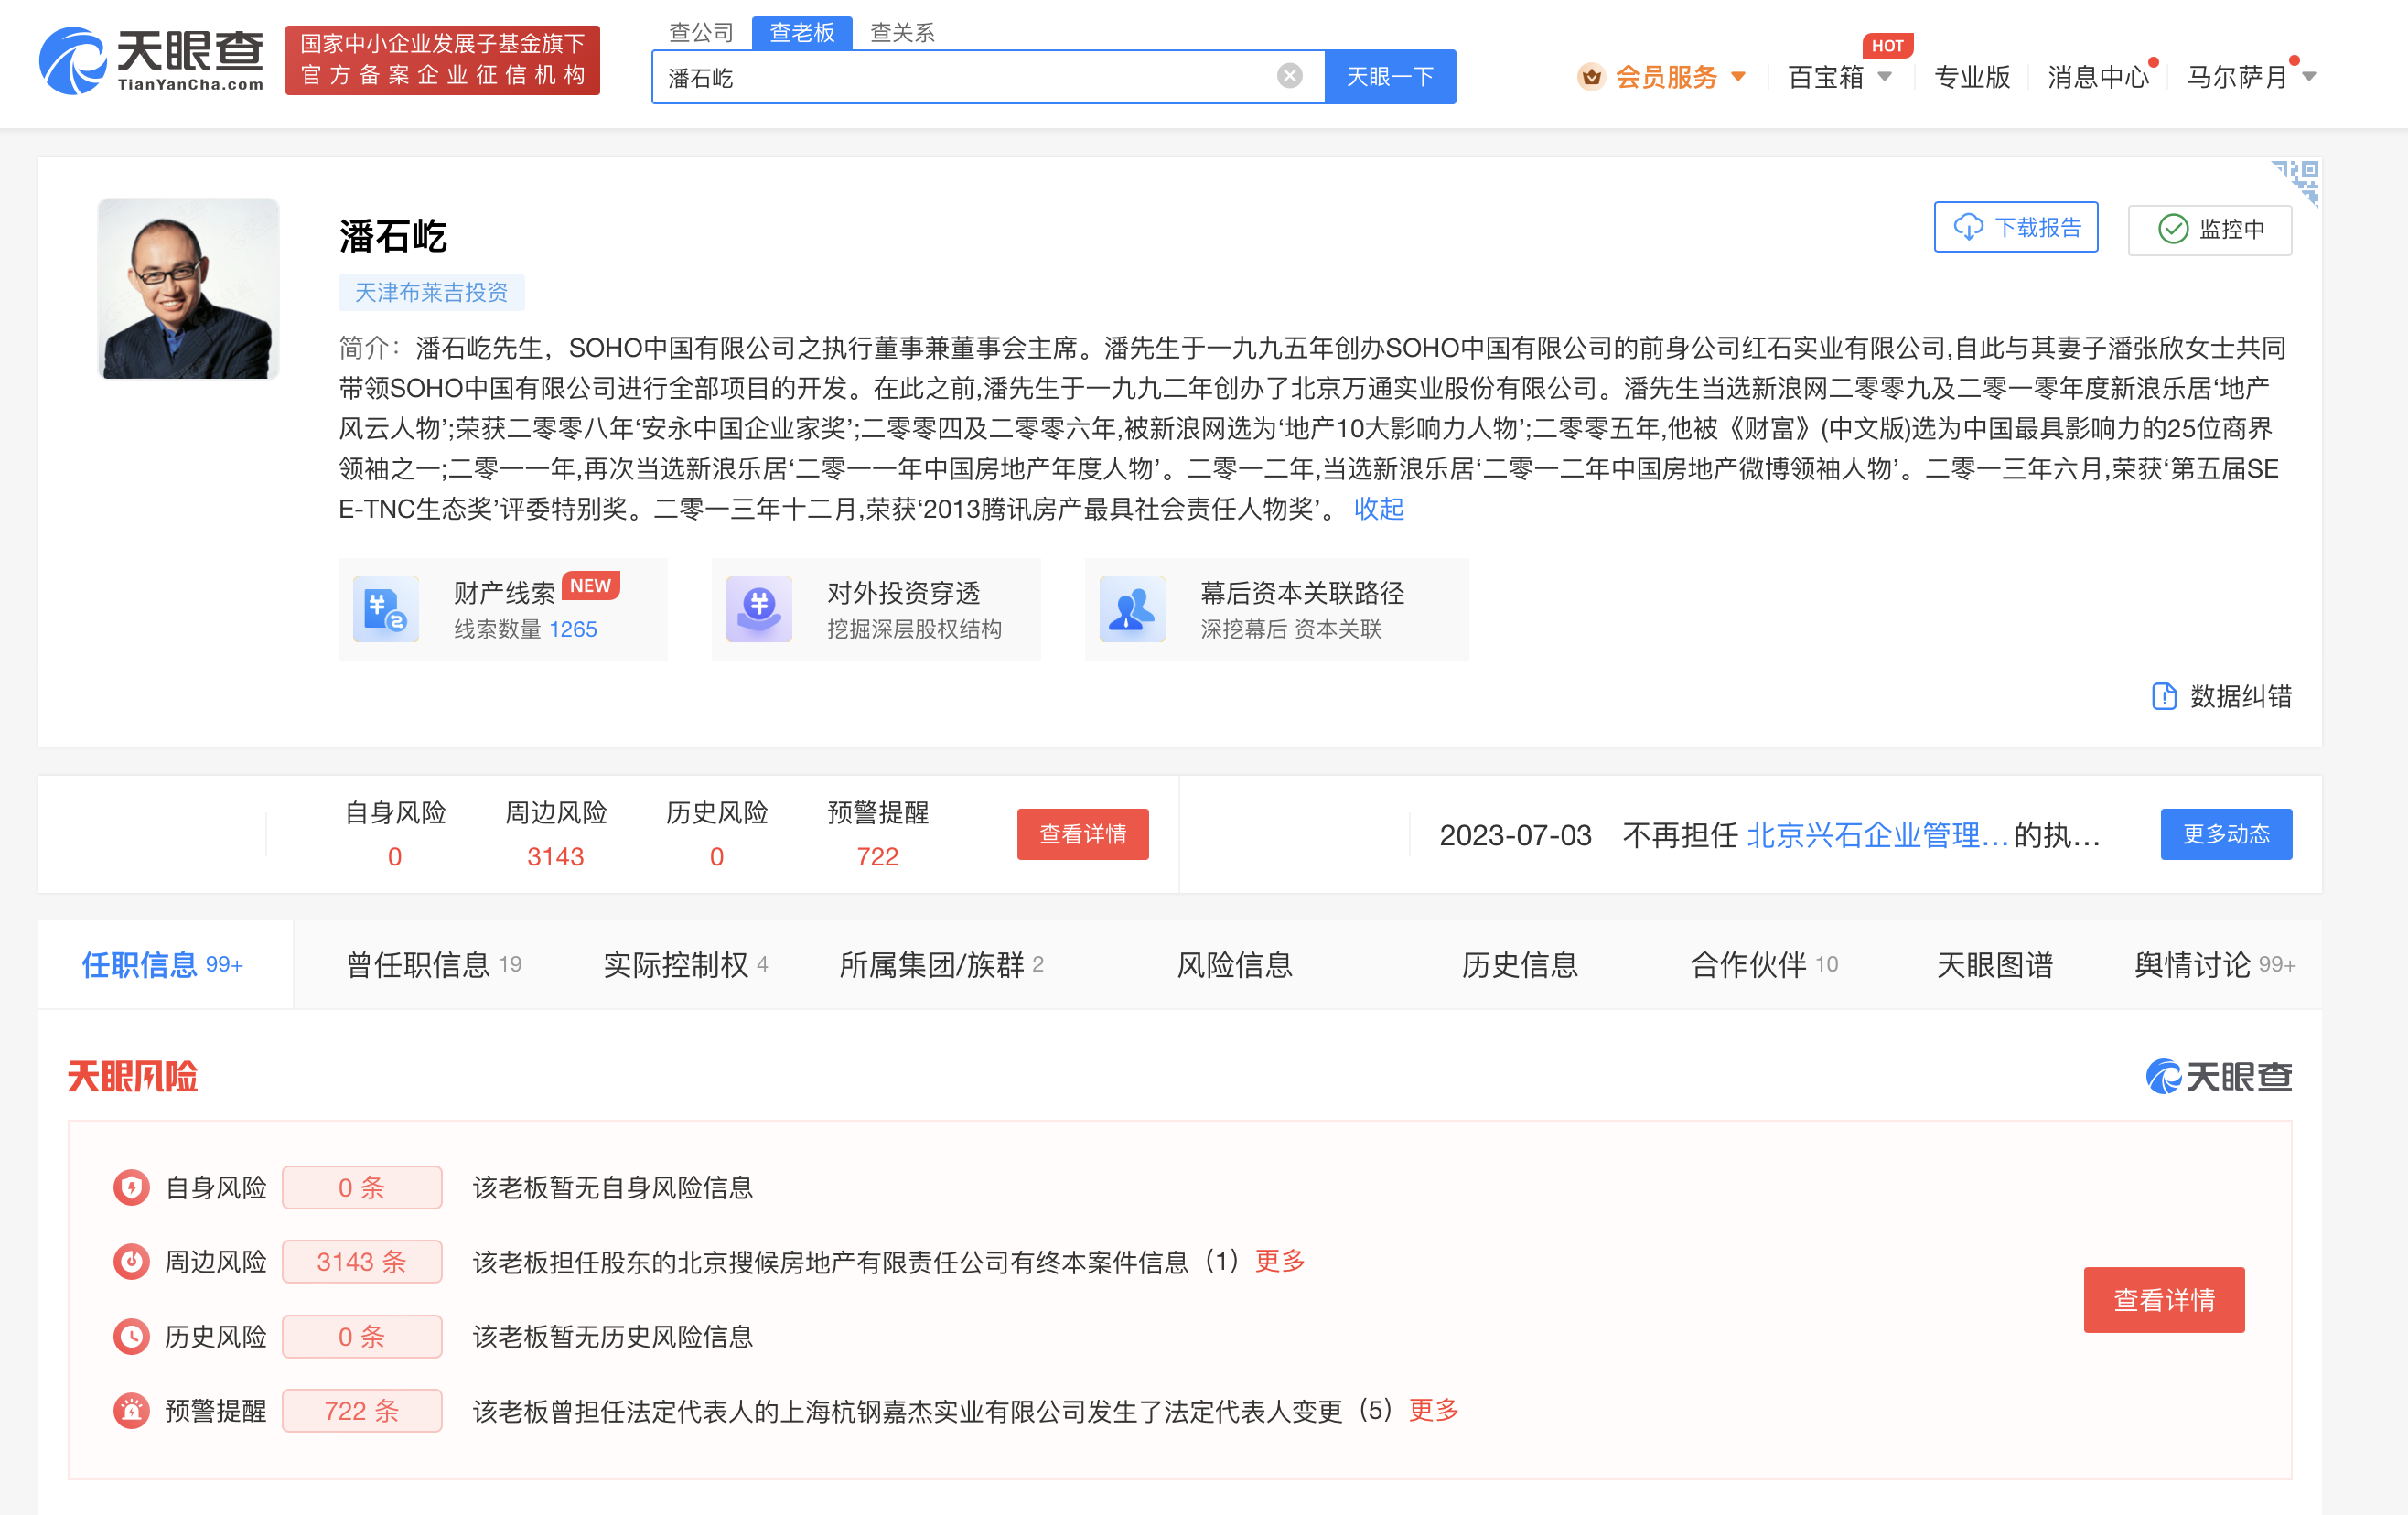
Task: Click the 财产线索 icon
Action: pyautogui.click(x=386, y=609)
